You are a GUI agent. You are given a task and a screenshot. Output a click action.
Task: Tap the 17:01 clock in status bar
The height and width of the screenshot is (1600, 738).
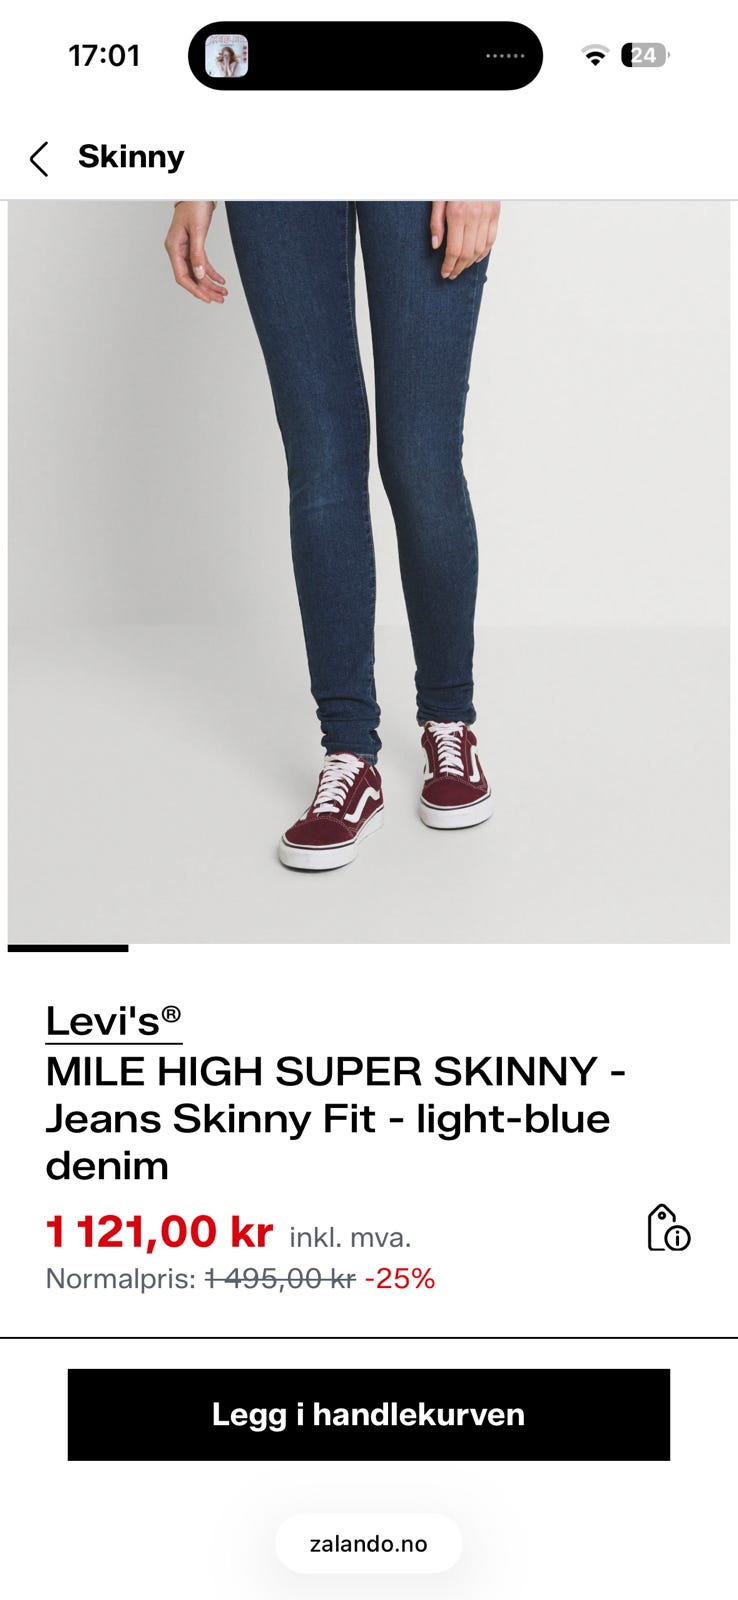click(104, 56)
